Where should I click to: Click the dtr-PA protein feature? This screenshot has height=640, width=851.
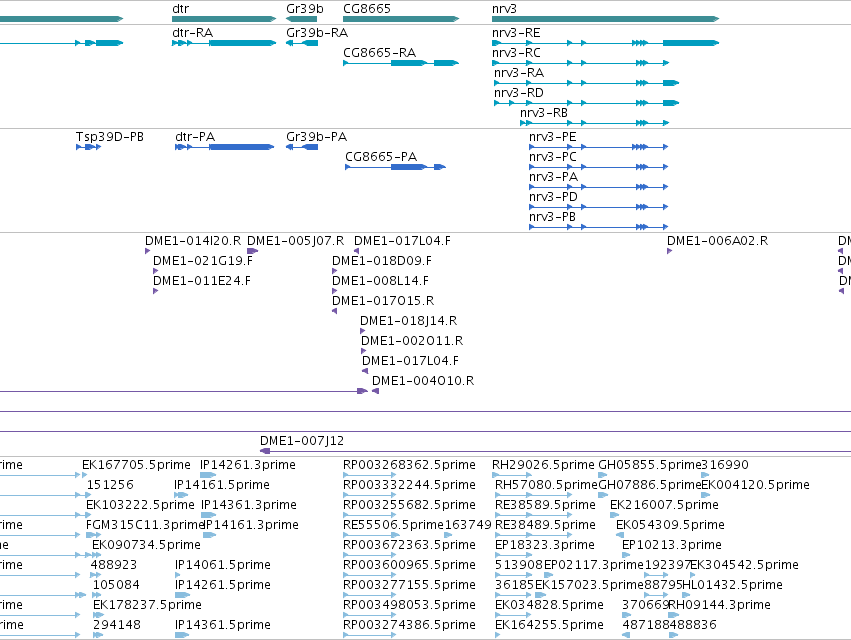click(225, 147)
